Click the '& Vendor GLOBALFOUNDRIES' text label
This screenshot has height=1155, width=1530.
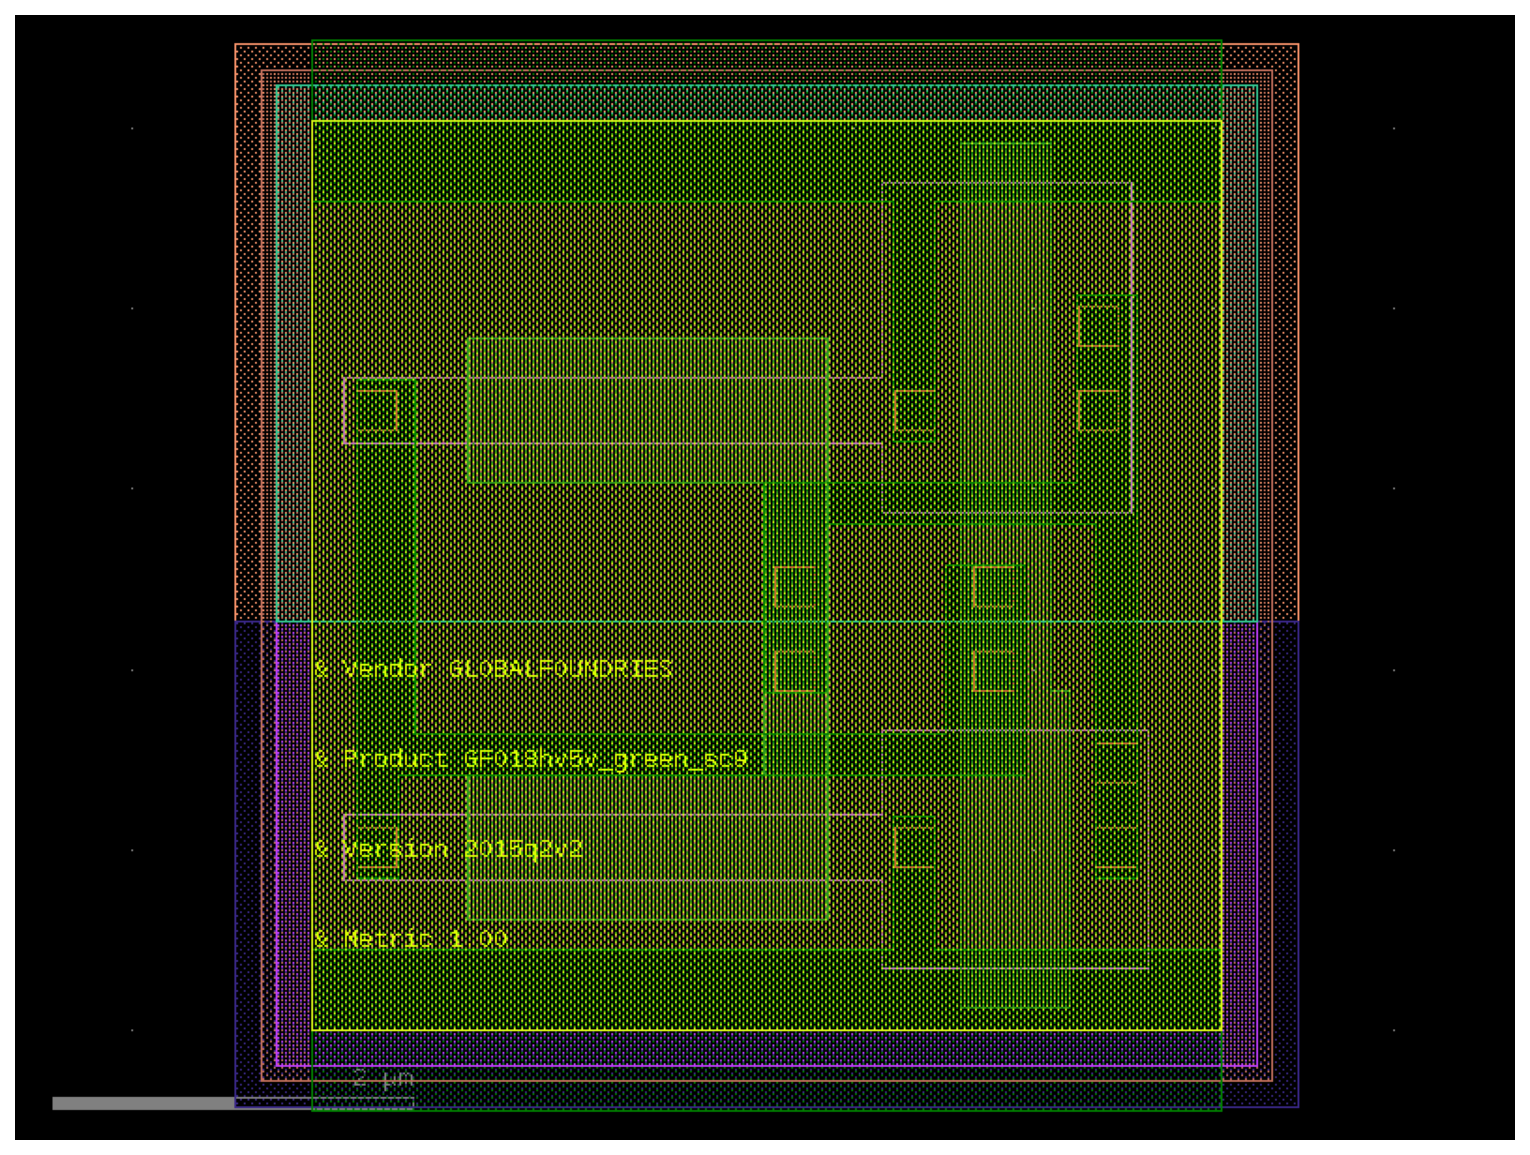tap(493, 668)
